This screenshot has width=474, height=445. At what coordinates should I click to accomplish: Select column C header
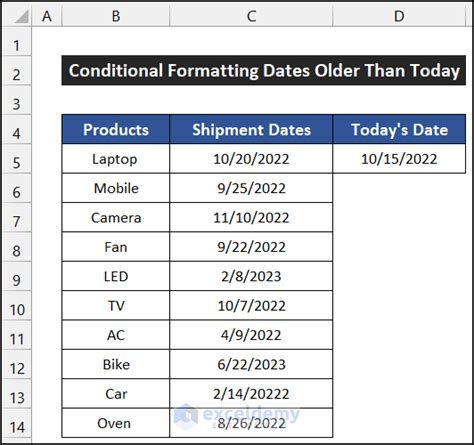(x=251, y=16)
